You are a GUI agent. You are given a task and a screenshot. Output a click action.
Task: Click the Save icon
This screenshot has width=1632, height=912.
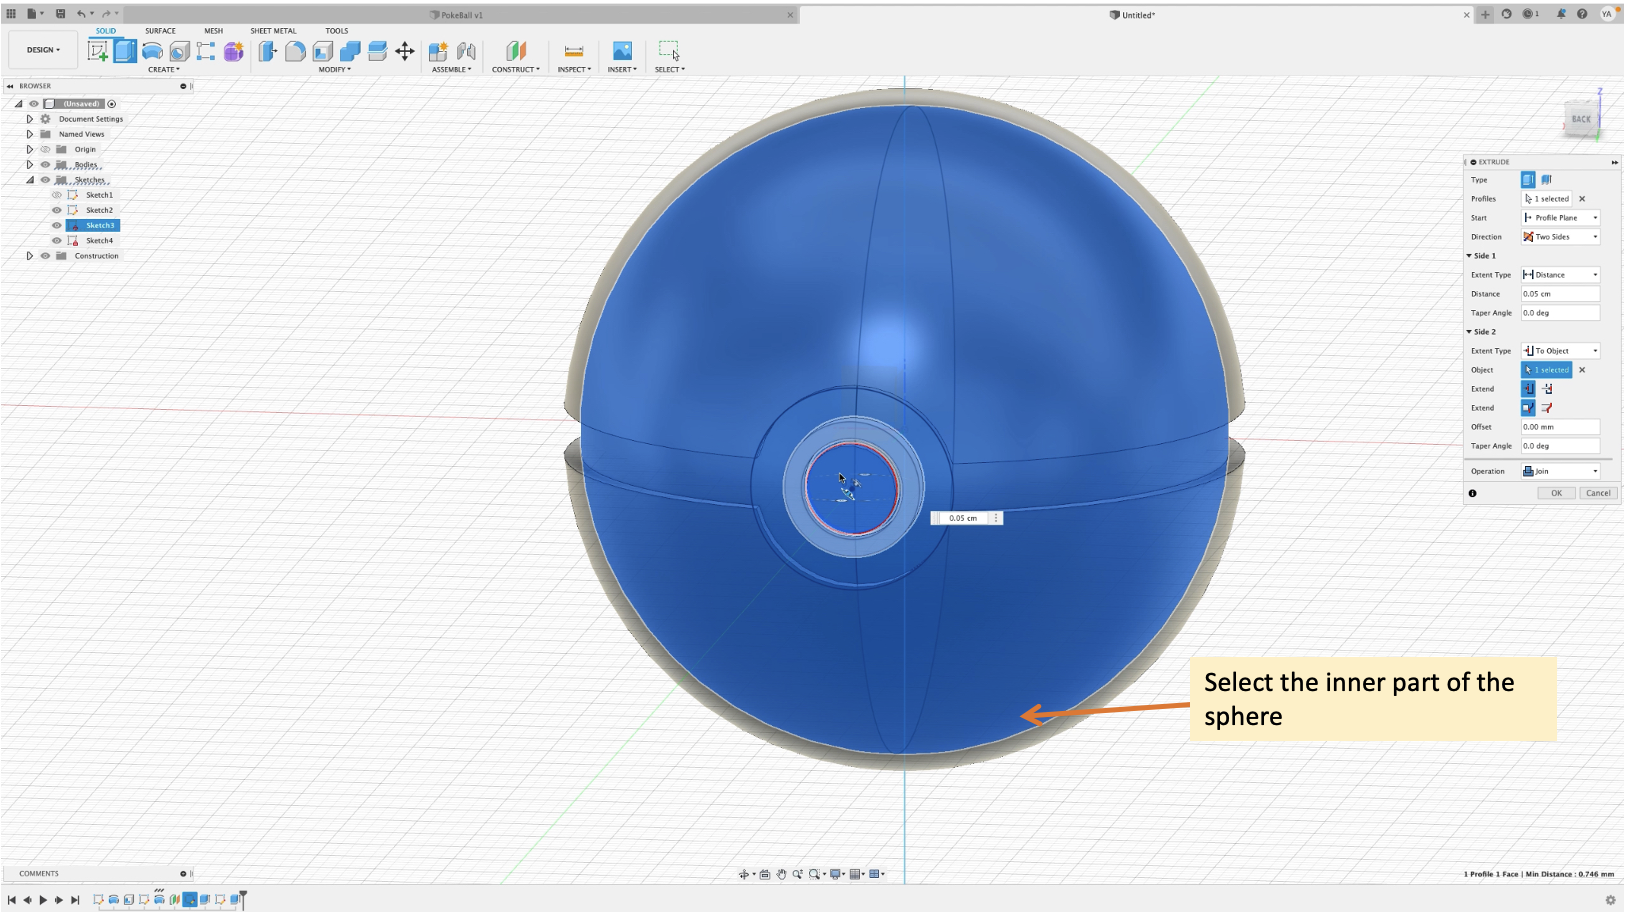tap(60, 14)
